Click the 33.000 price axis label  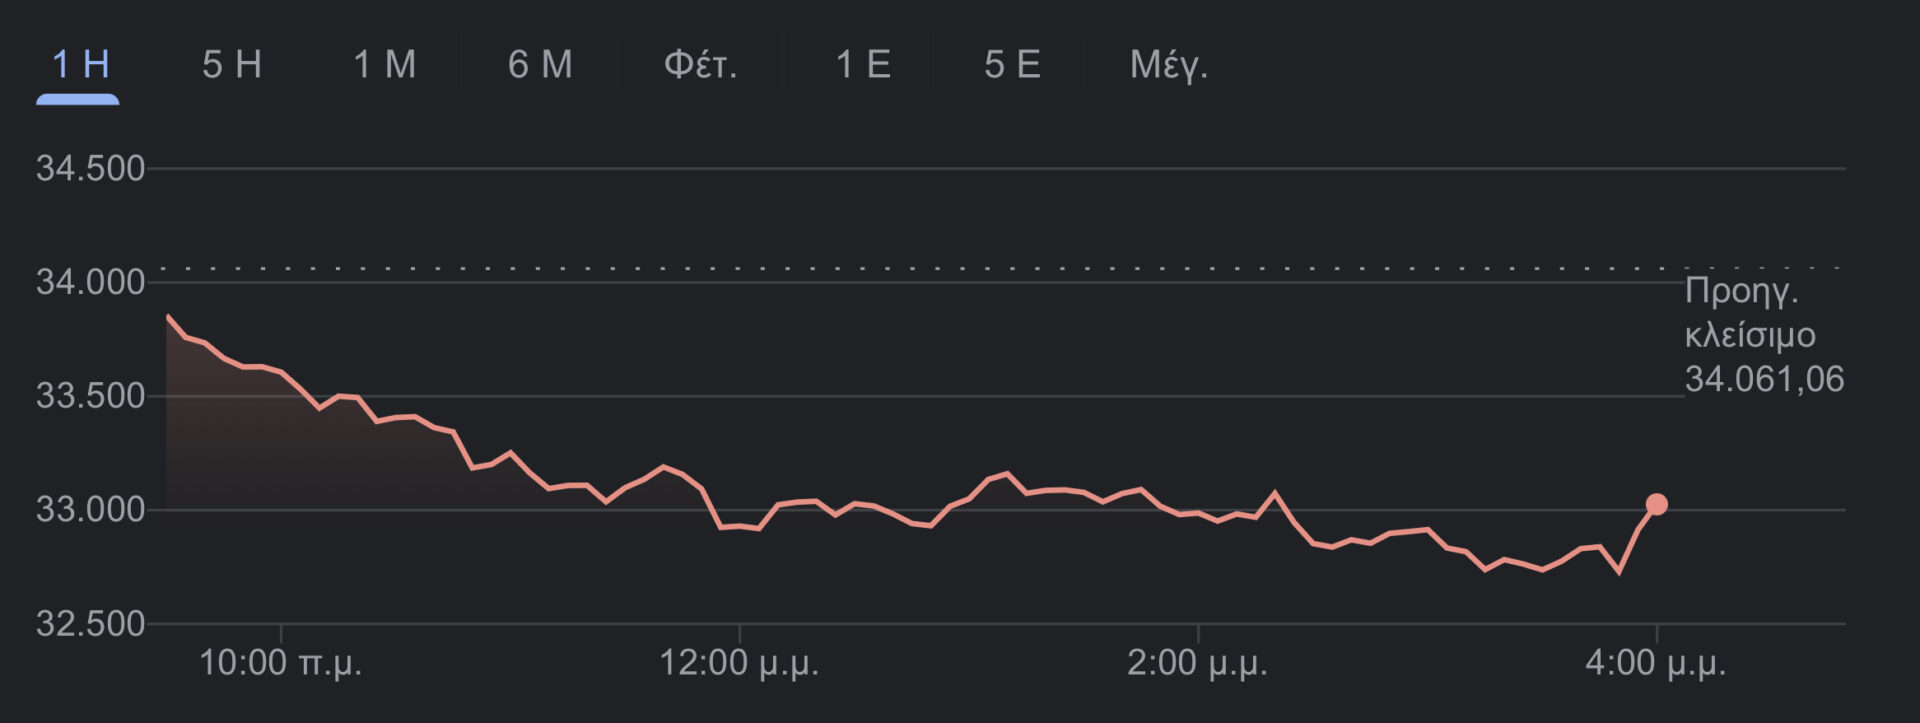click(x=90, y=510)
